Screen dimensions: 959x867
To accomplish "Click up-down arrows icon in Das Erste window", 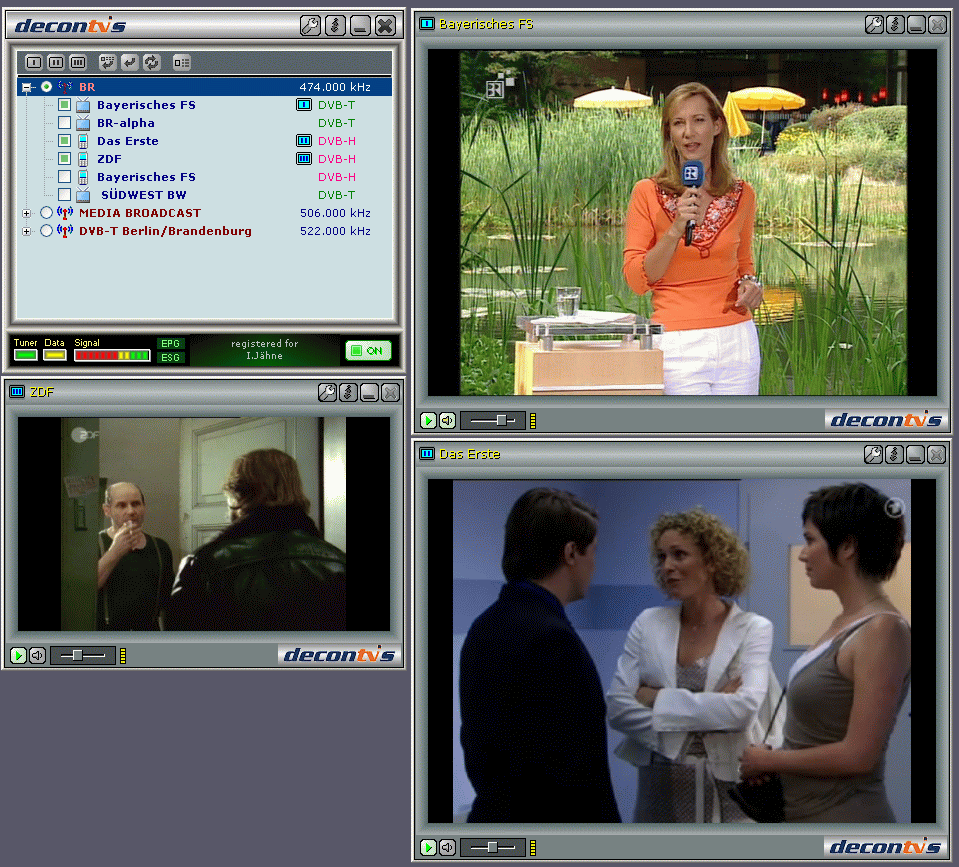I will [x=894, y=454].
